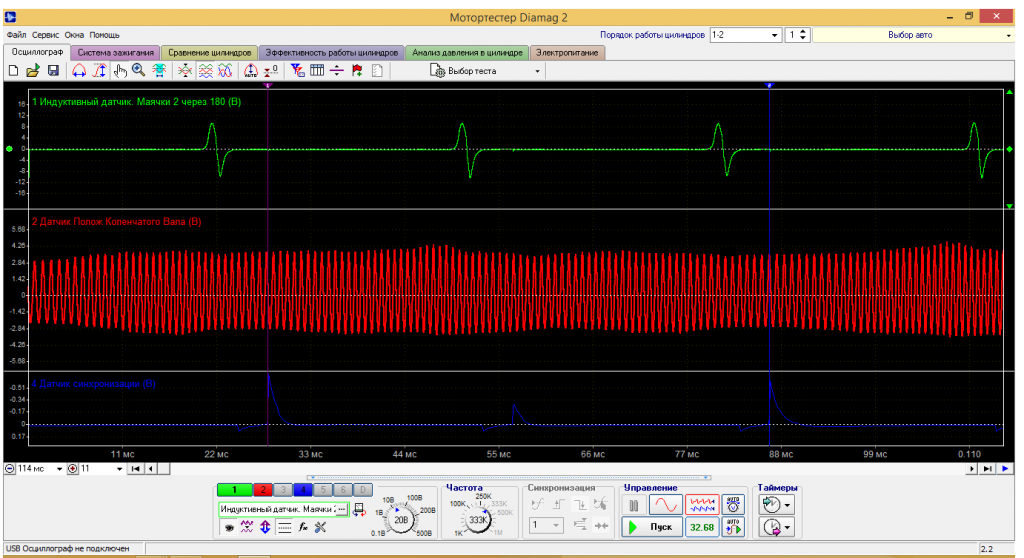Create a new oscillogram file
1024x558 pixels.
pos(13,71)
